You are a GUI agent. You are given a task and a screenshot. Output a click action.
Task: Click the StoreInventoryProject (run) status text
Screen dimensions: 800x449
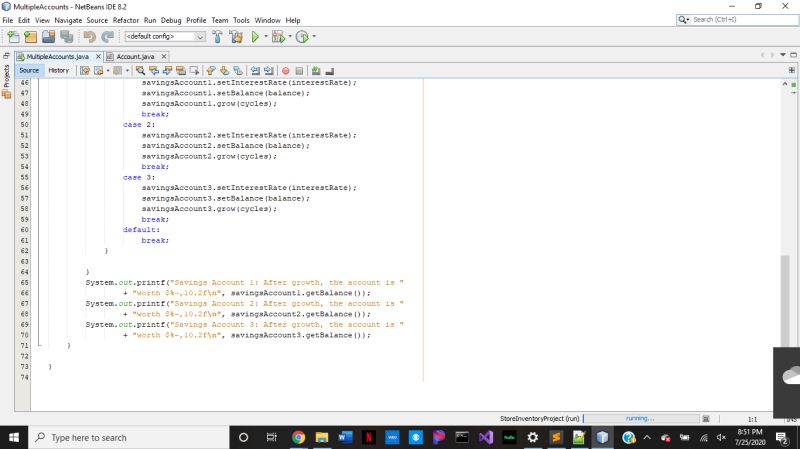click(x=539, y=418)
